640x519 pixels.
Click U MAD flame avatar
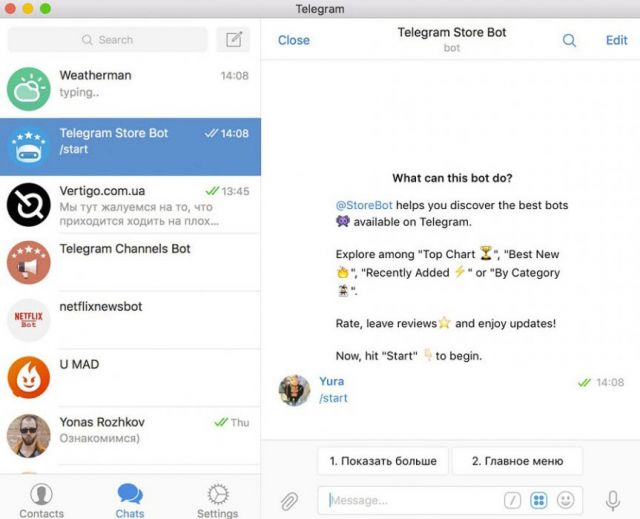coord(29,378)
